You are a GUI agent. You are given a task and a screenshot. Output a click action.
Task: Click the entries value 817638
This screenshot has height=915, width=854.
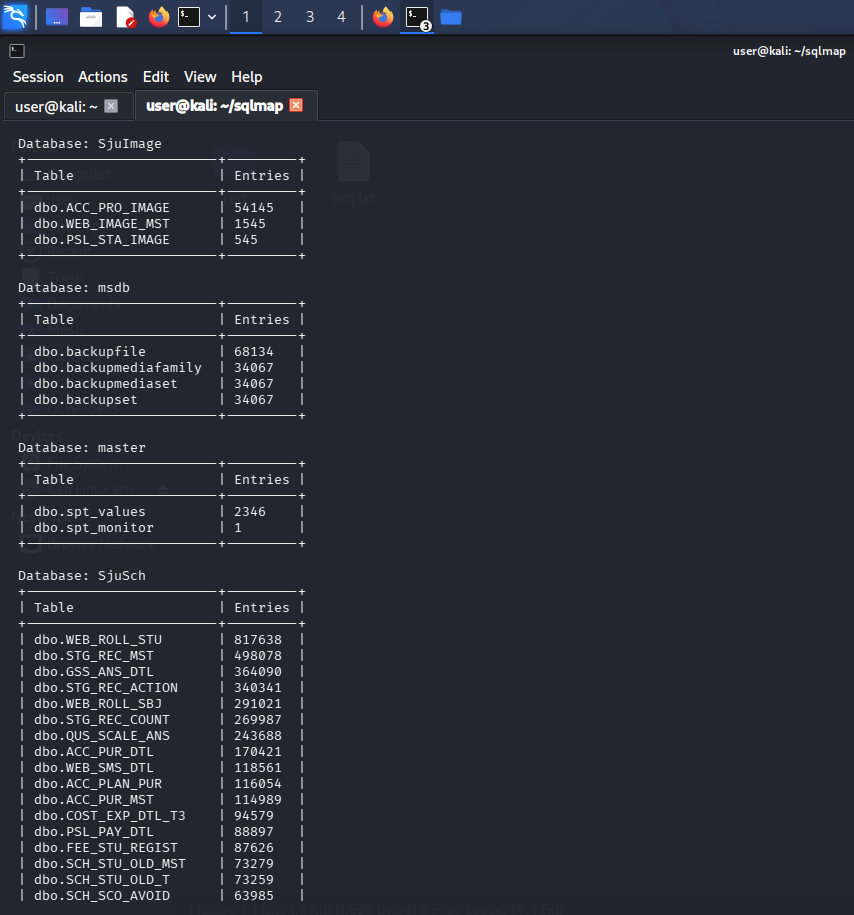coord(258,640)
